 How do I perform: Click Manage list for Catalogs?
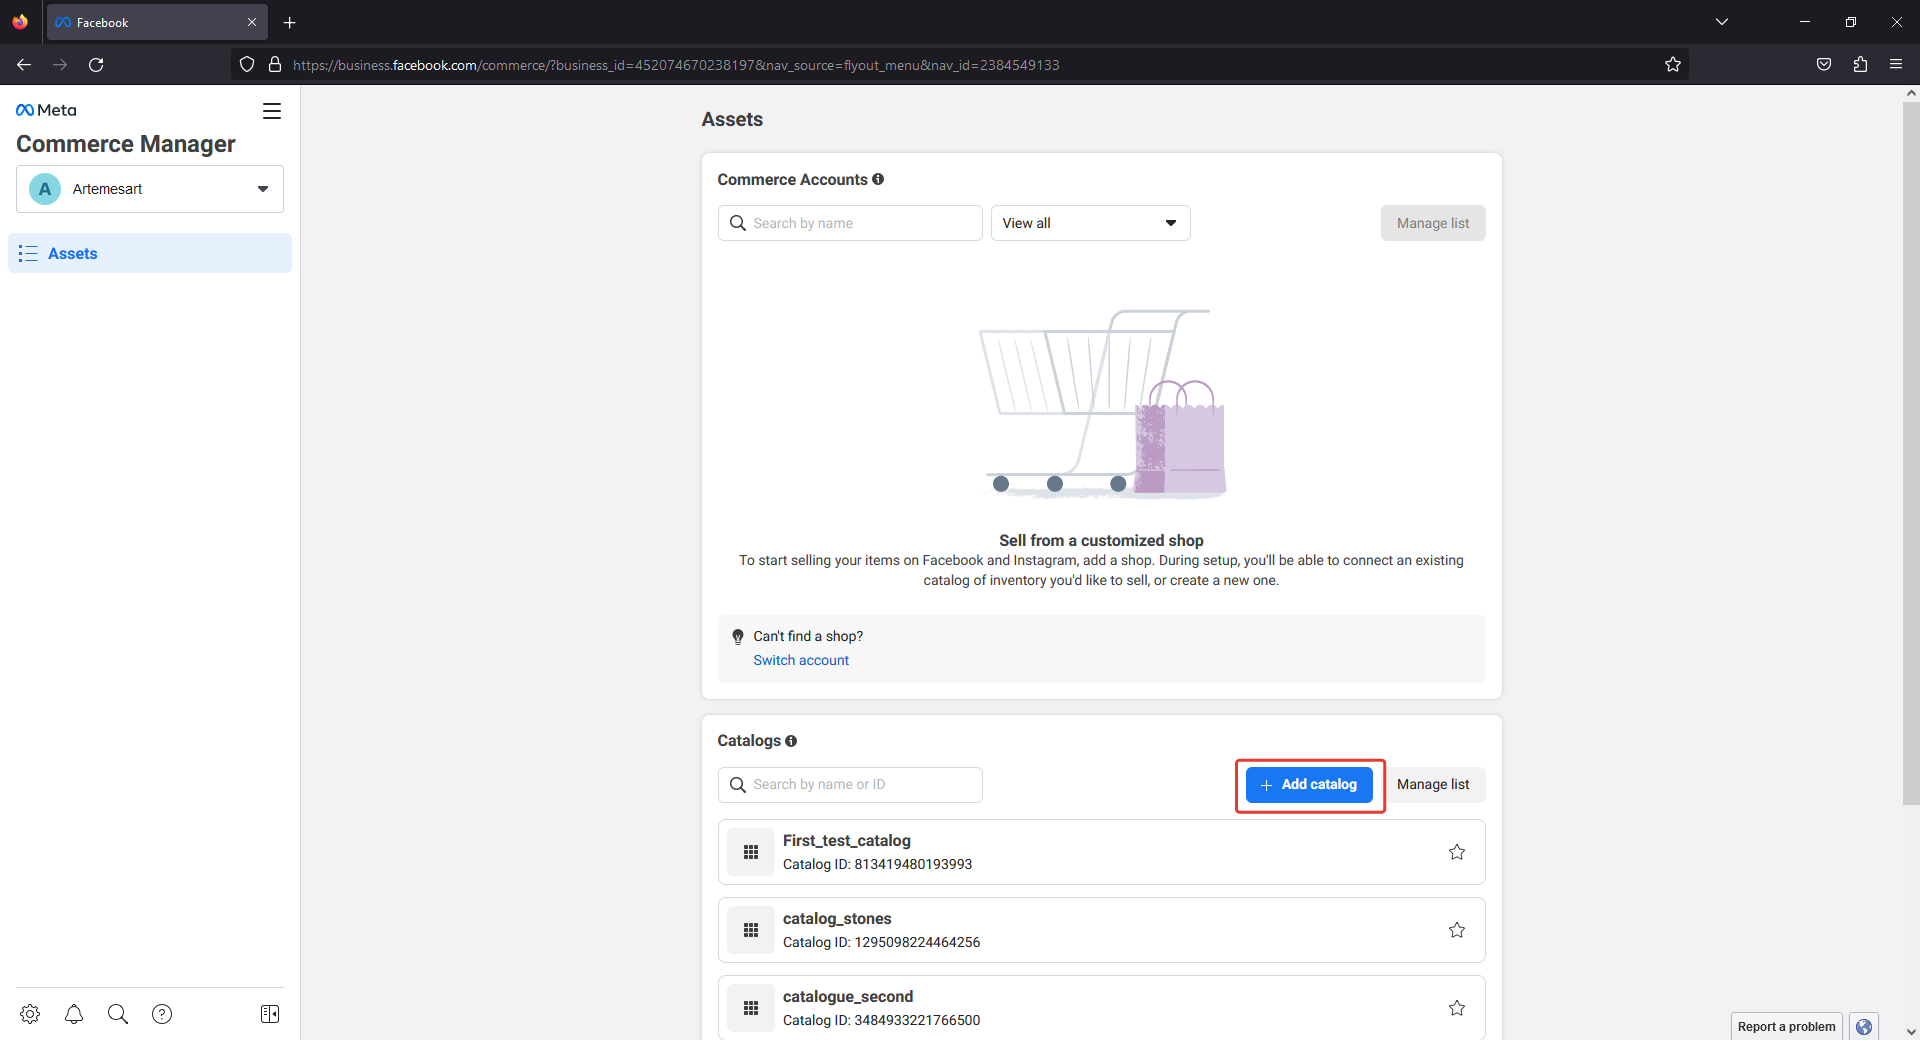pyautogui.click(x=1433, y=785)
